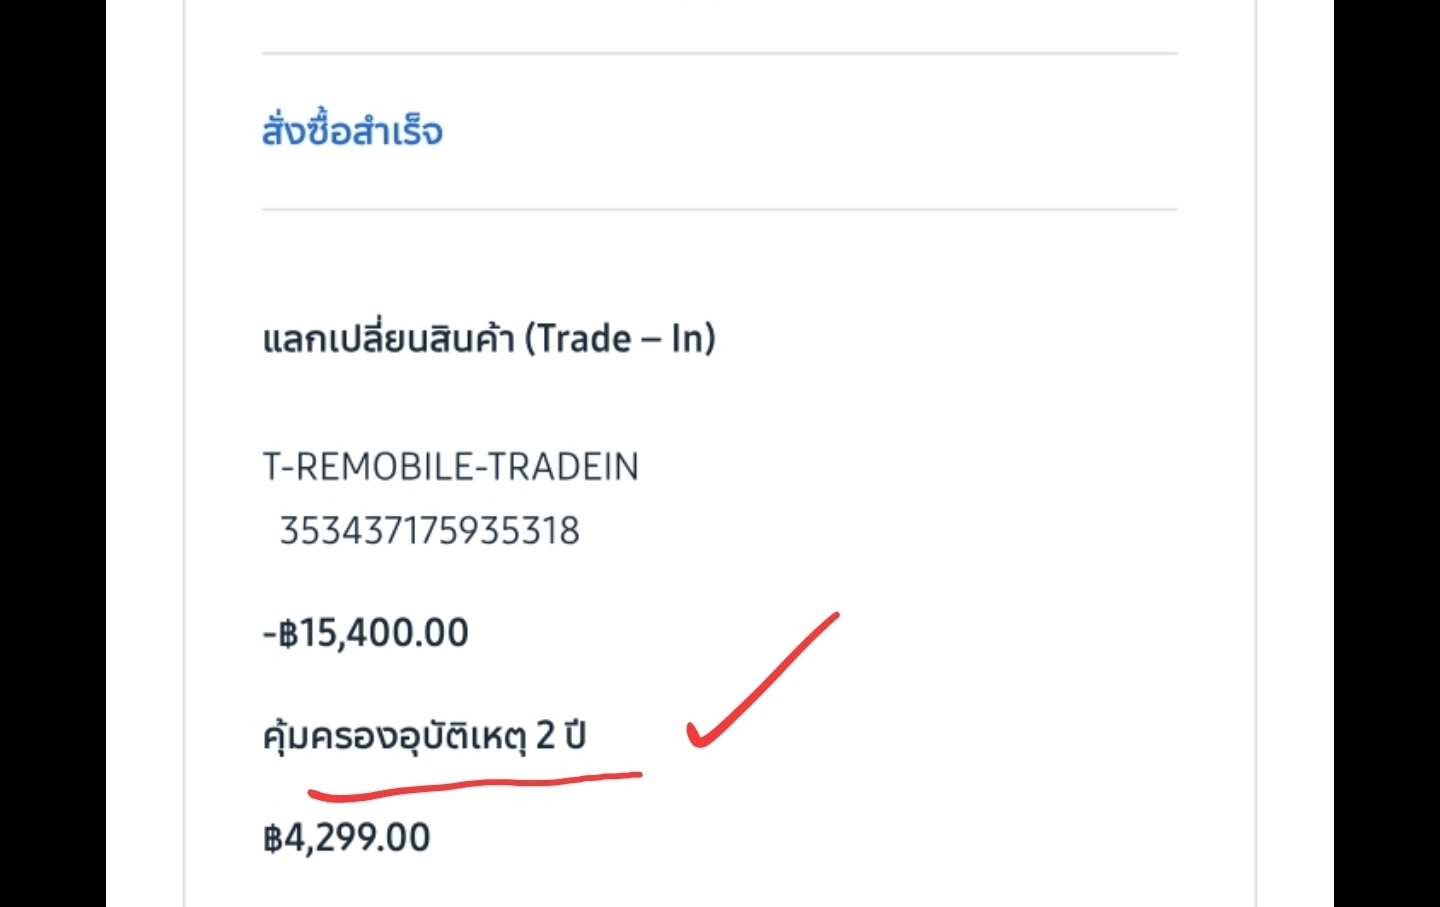This screenshot has height=907, width=1440.
Task: Click the "คุ้มครองอุบัติเหตุ" accident coverage label
Action: click(x=393, y=737)
